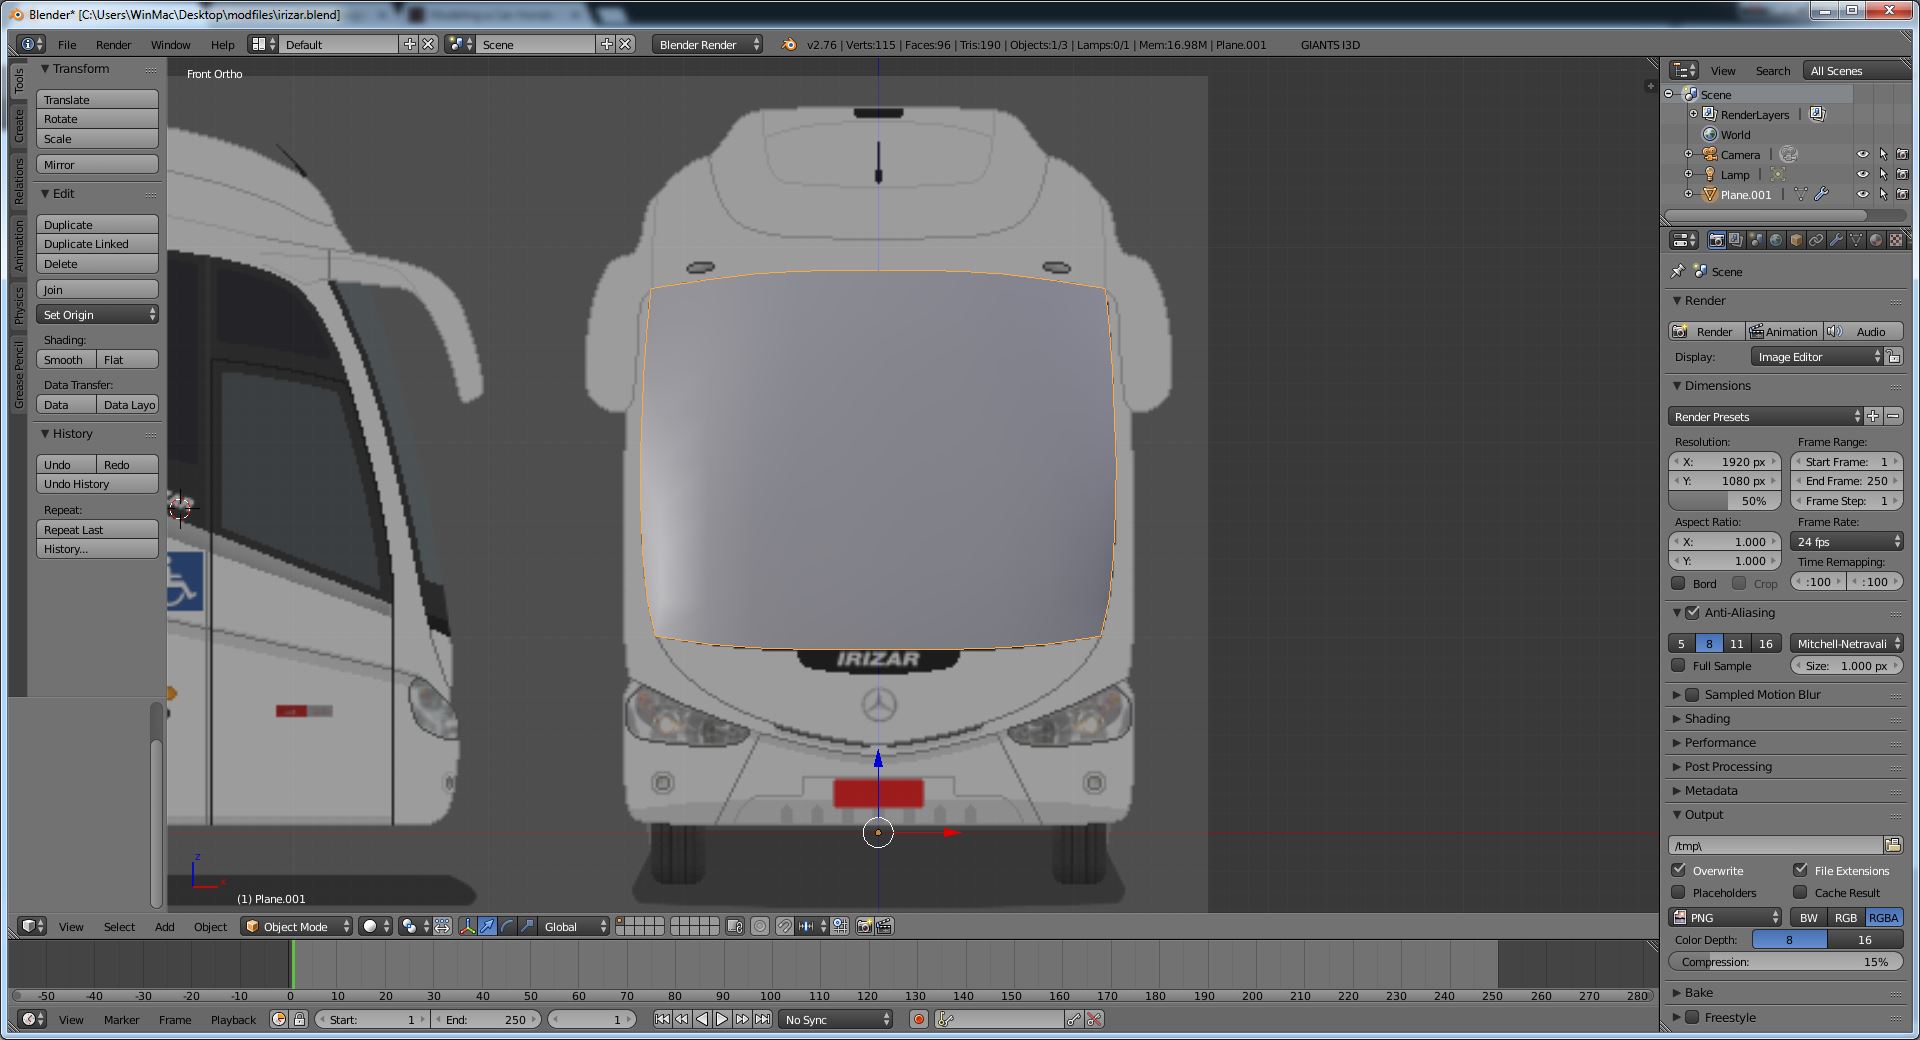Enable the Placeholders checkbox
The width and height of the screenshot is (1920, 1040).
[1678, 892]
